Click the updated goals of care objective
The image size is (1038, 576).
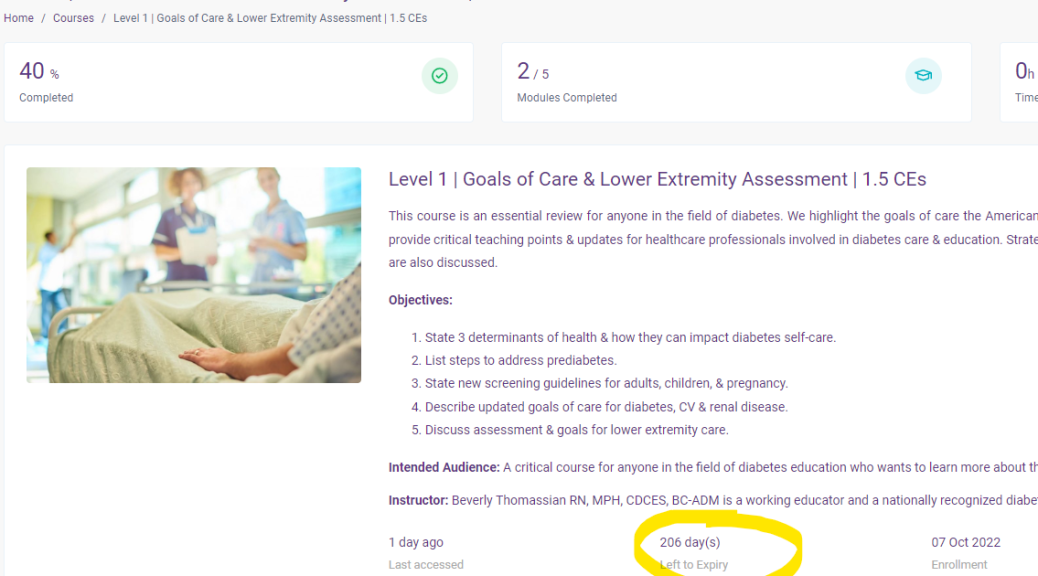click(x=606, y=407)
